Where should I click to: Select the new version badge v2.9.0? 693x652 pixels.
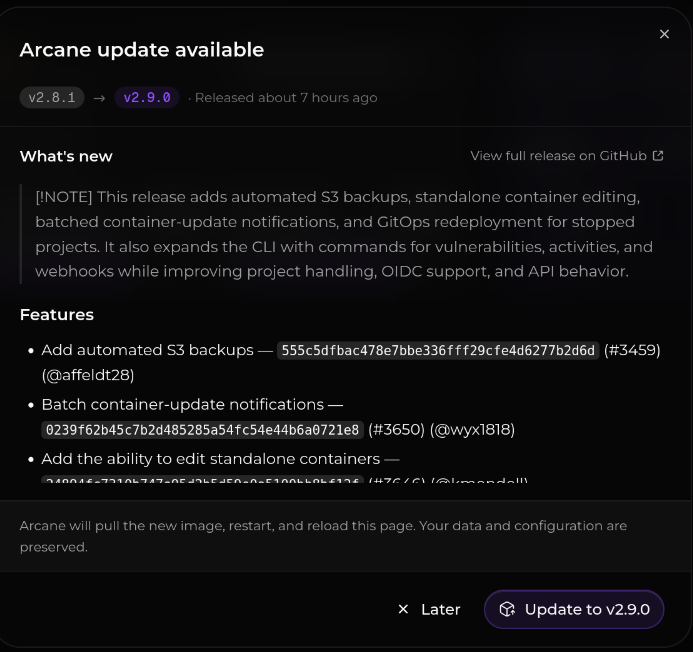point(147,97)
